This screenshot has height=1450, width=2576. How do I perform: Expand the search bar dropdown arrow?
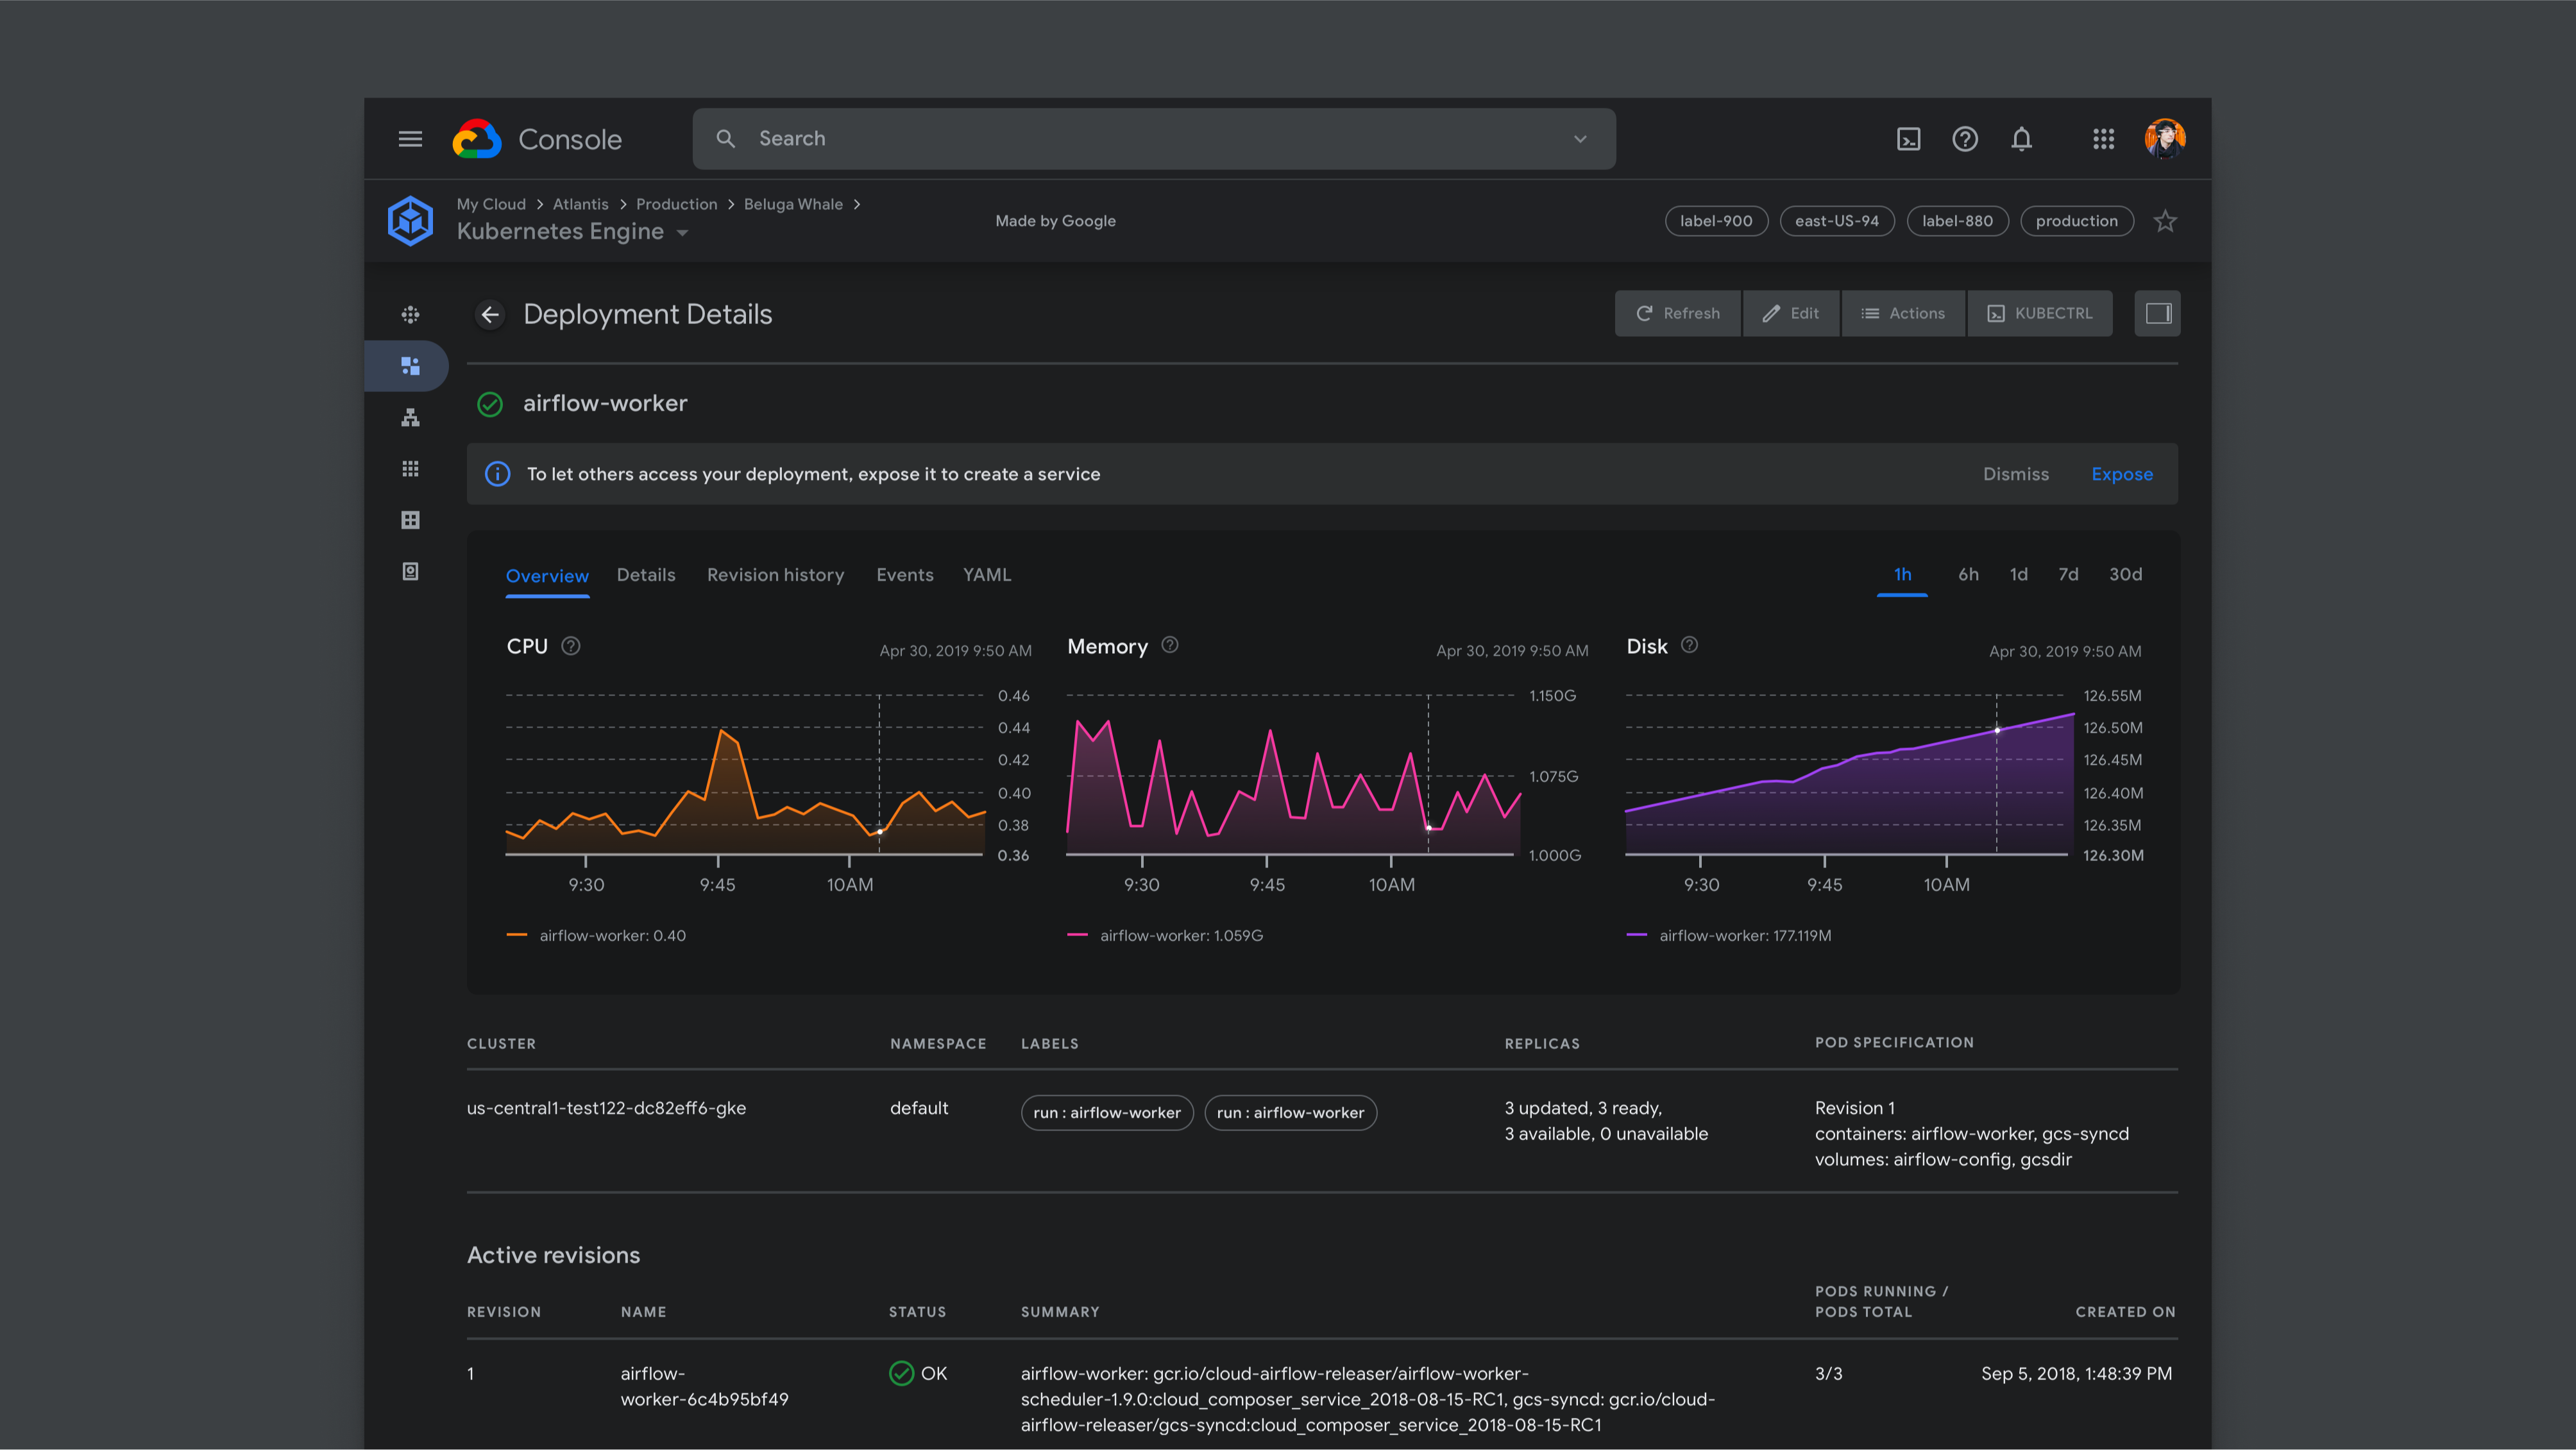[1580, 139]
